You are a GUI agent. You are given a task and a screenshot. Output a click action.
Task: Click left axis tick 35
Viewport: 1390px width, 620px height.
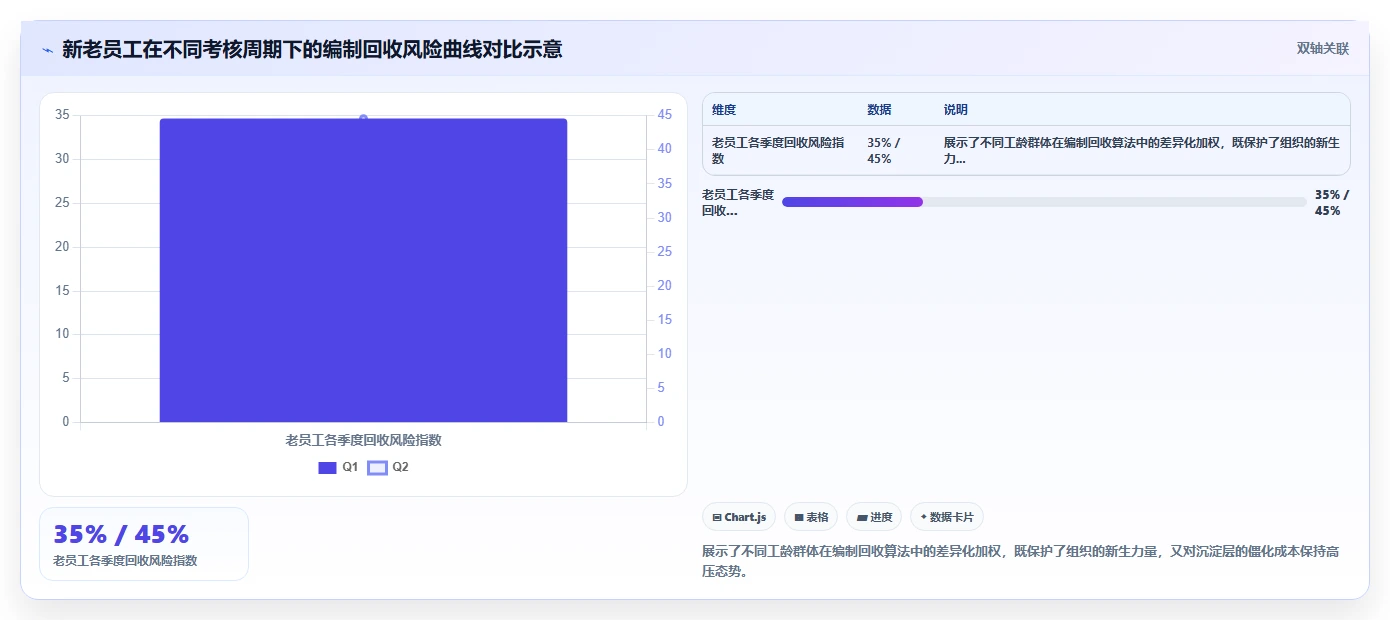pos(62,115)
